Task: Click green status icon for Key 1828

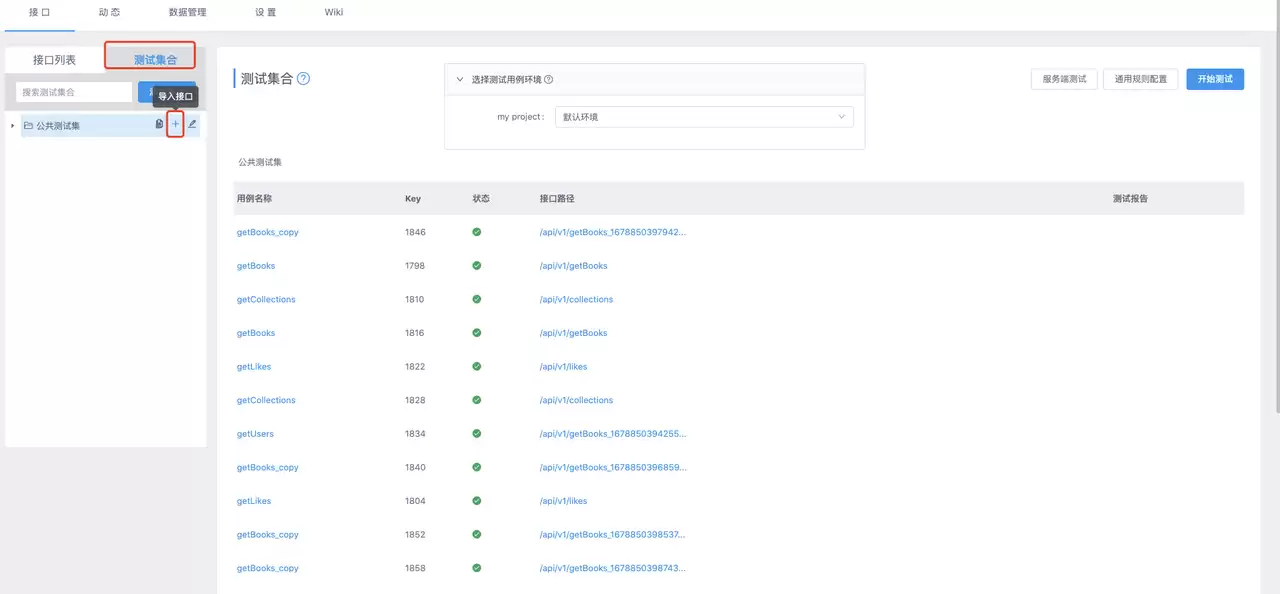Action: coord(476,400)
